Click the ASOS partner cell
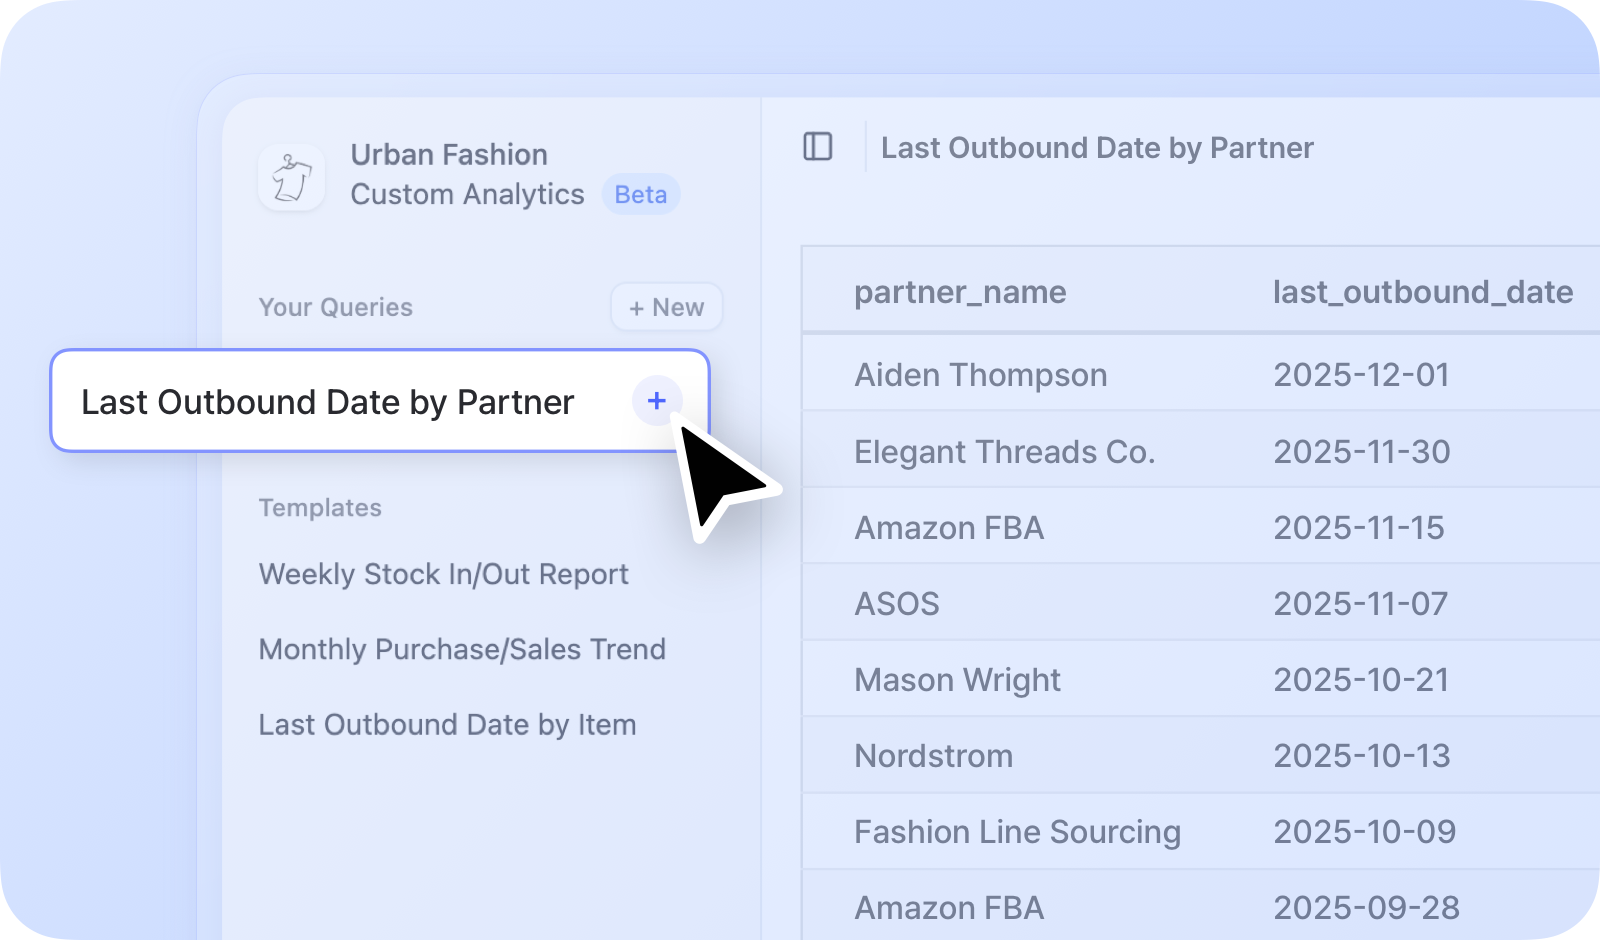 [x=896, y=604]
